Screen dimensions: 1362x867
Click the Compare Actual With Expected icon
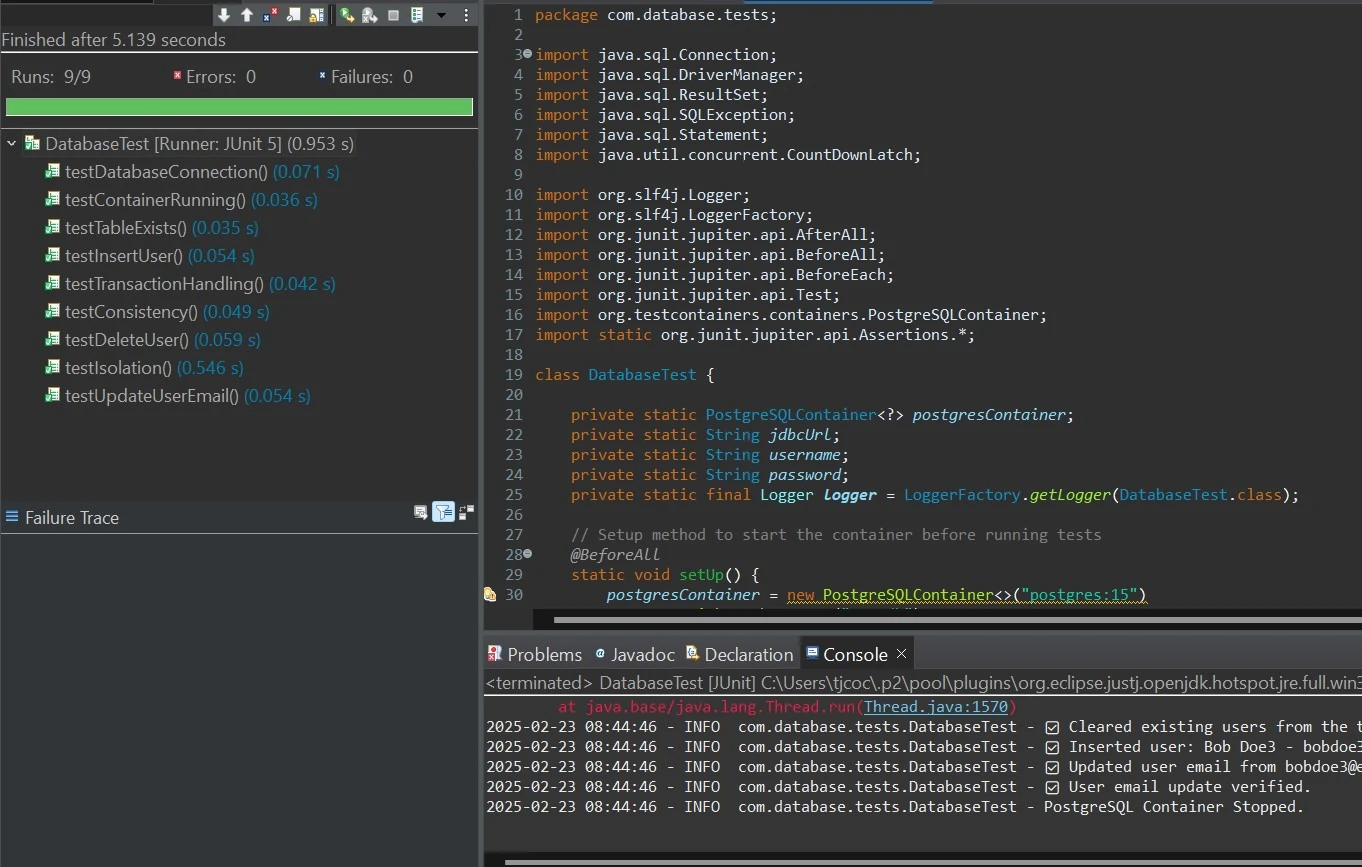(421, 512)
